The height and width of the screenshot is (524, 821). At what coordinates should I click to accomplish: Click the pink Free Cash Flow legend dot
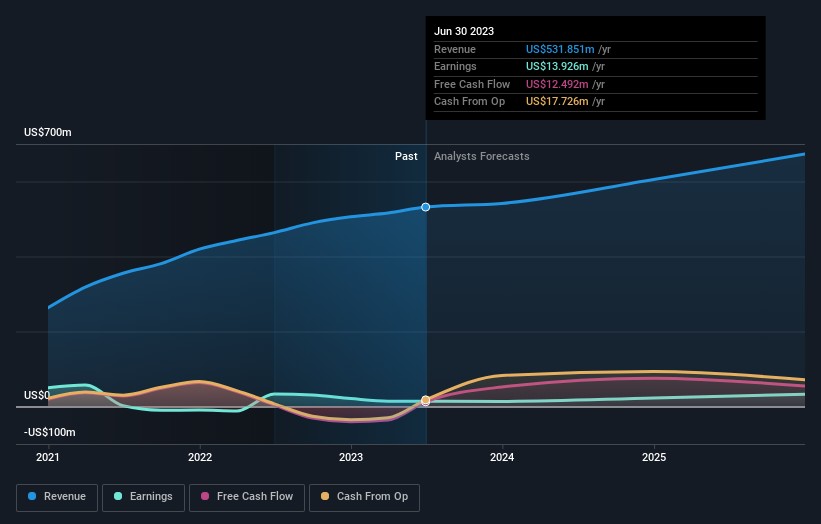[205, 496]
